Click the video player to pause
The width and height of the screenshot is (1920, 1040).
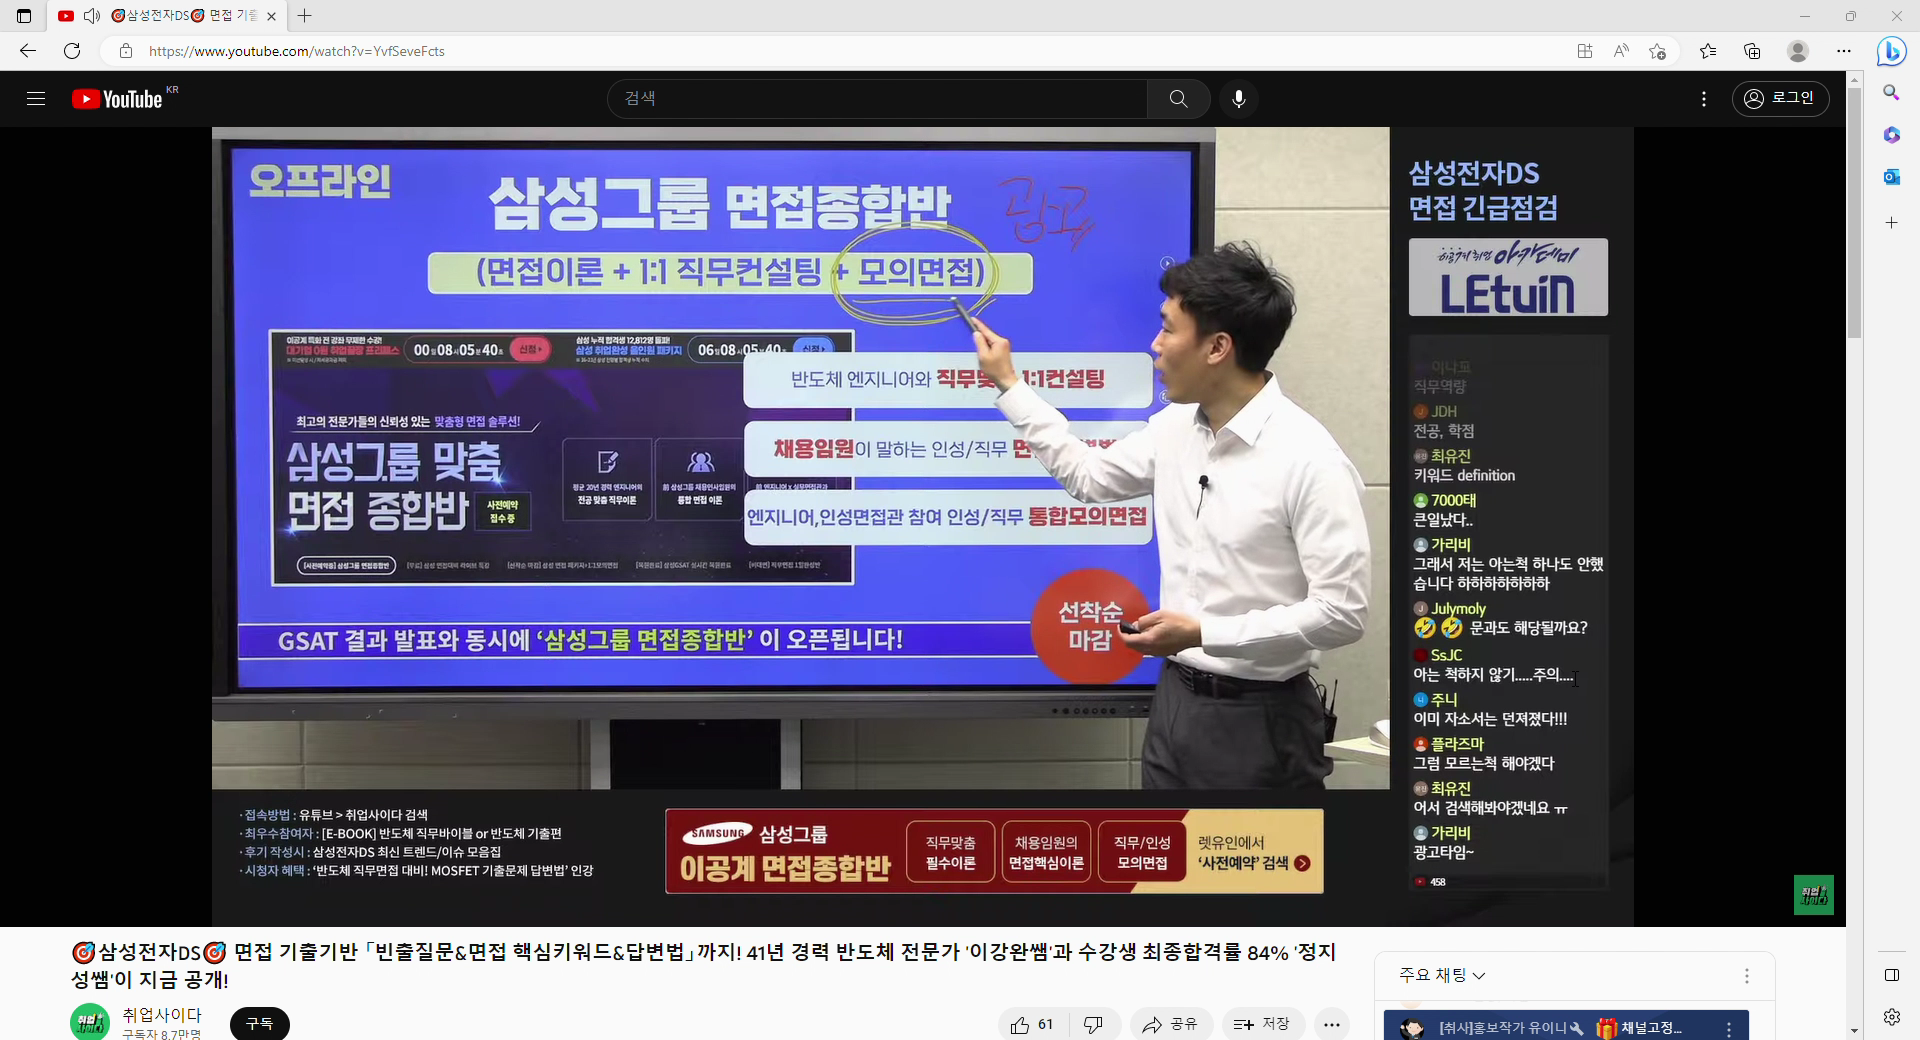pyautogui.click(x=923, y=527)
